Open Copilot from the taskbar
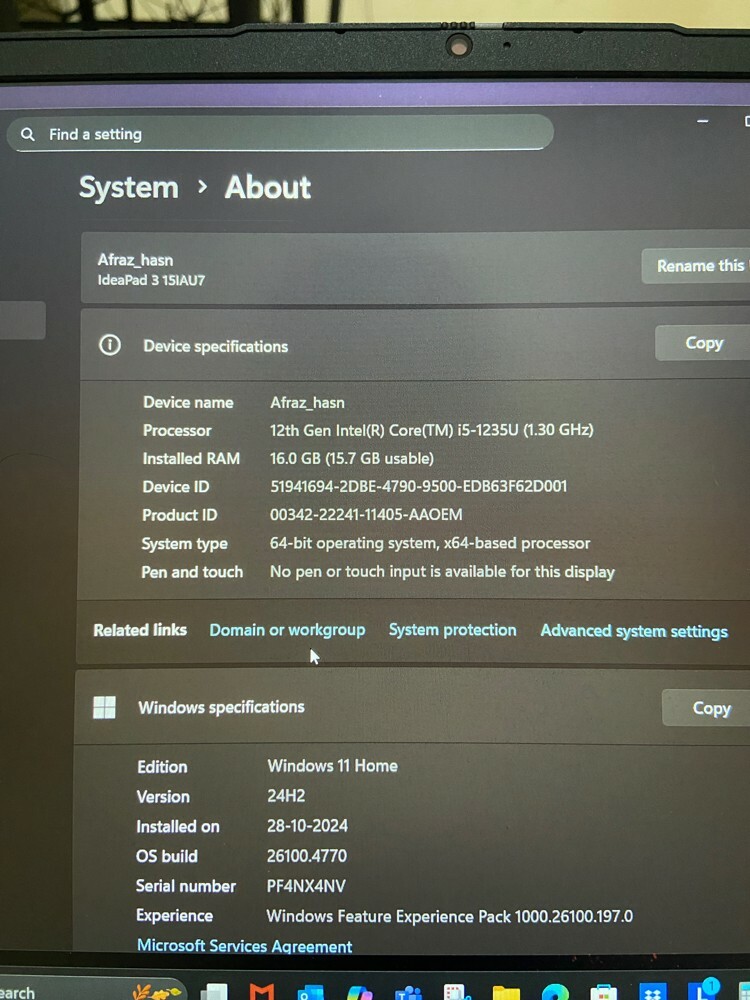This screenshot has height=1000, width=750. [360, 993]
